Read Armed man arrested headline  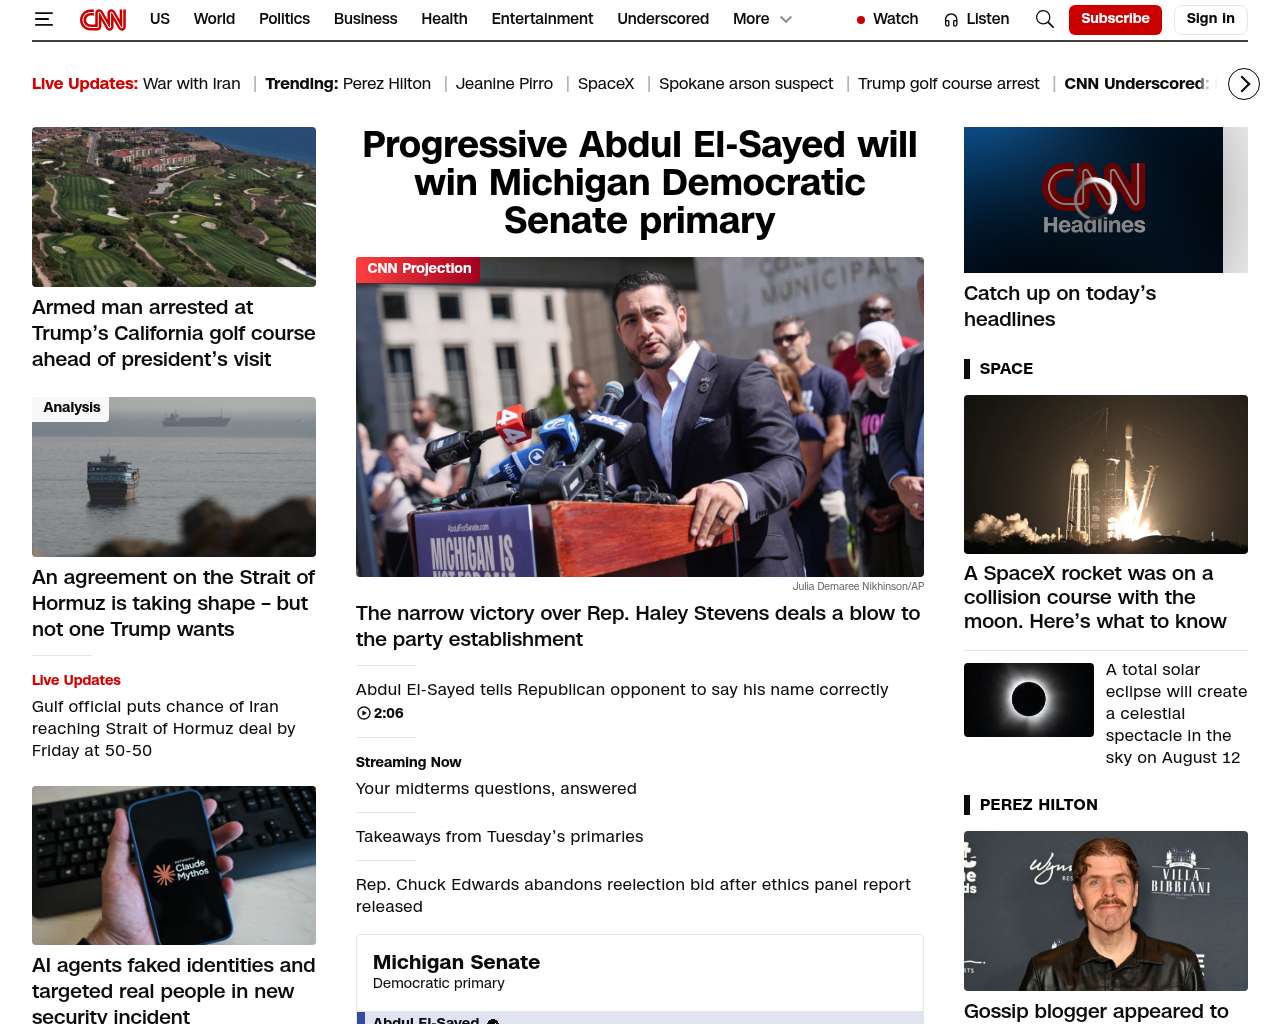point(174,333)
